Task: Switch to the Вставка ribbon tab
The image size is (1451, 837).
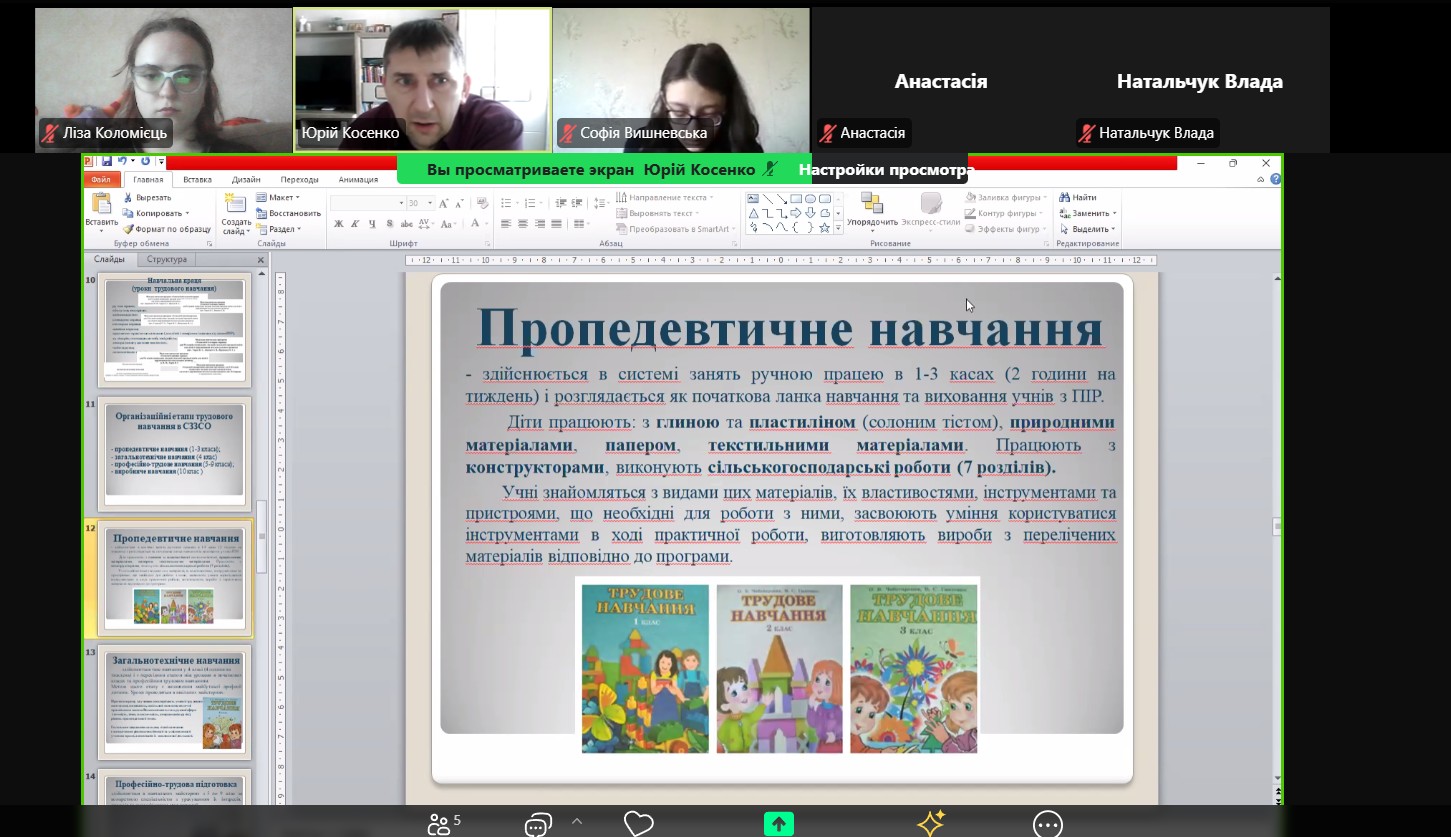Action: [x=197, y=180]
